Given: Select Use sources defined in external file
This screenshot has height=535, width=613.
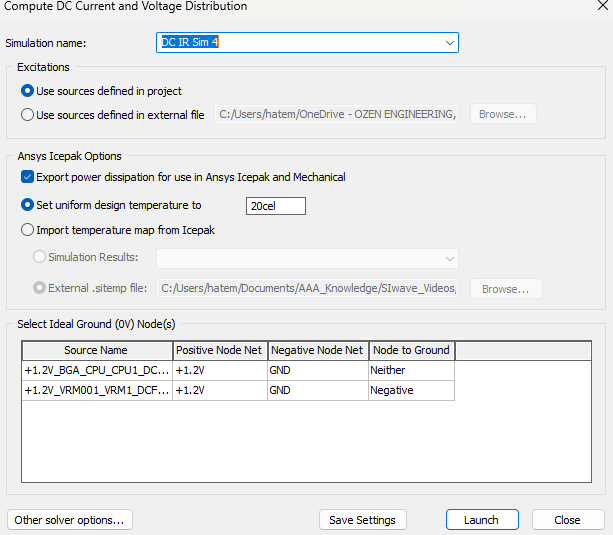Looking at the screenshot, I should (28, 115).
